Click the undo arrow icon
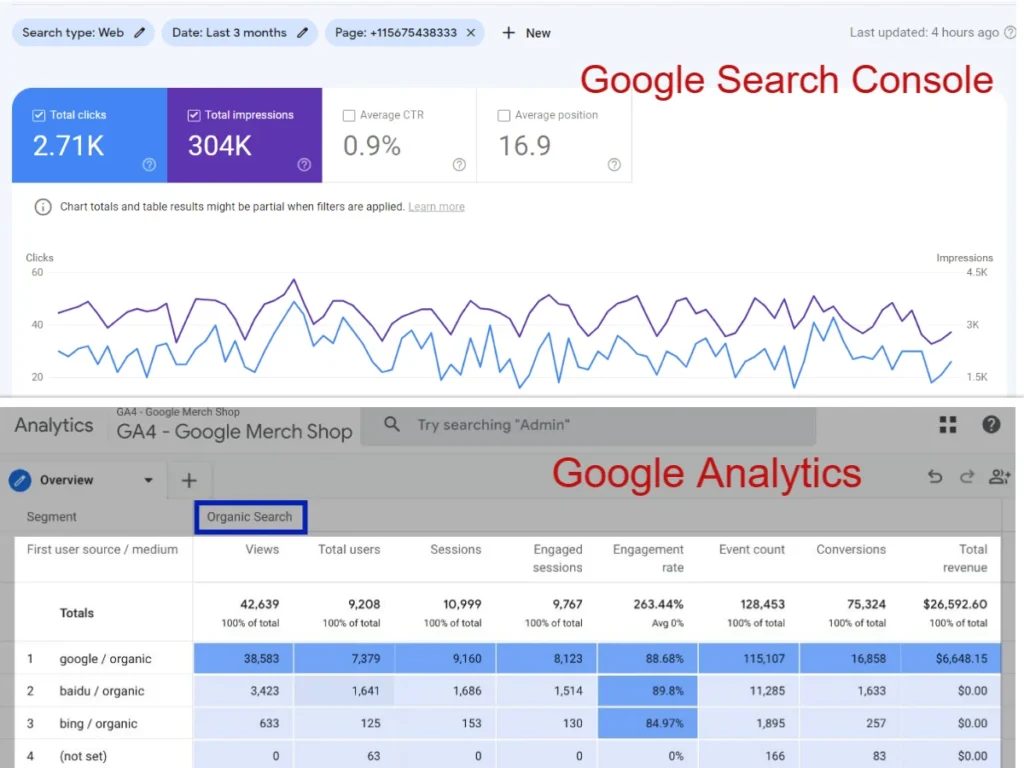 [x=935, y=477]
